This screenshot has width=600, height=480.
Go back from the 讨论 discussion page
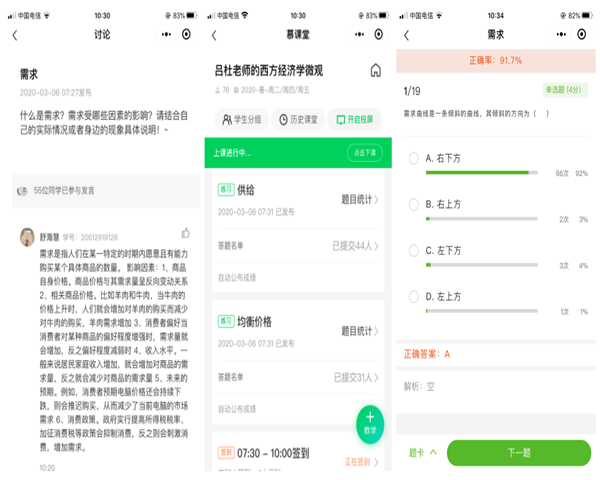15,35
